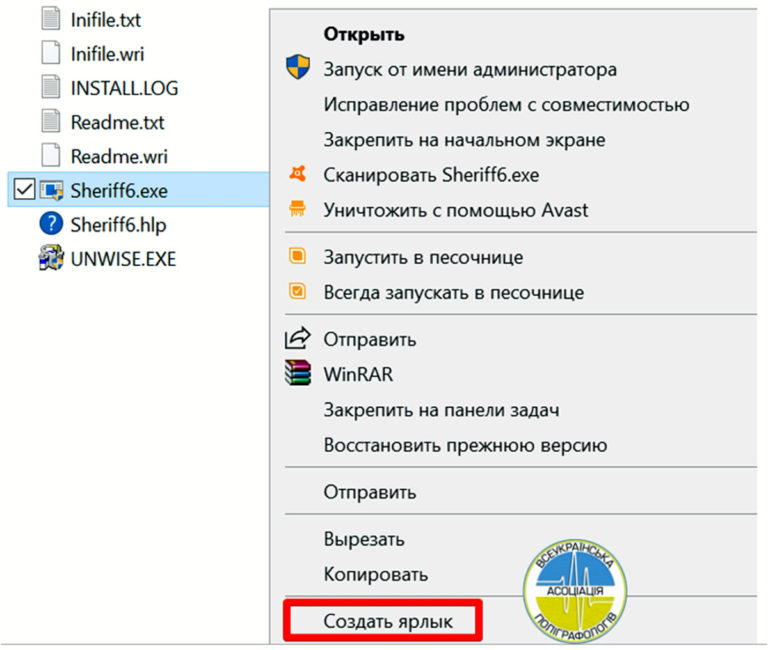The width and height of the screenshot is (768, 650).
Task: Select Открыть at top of menu
Action: (x=364, y=34)
